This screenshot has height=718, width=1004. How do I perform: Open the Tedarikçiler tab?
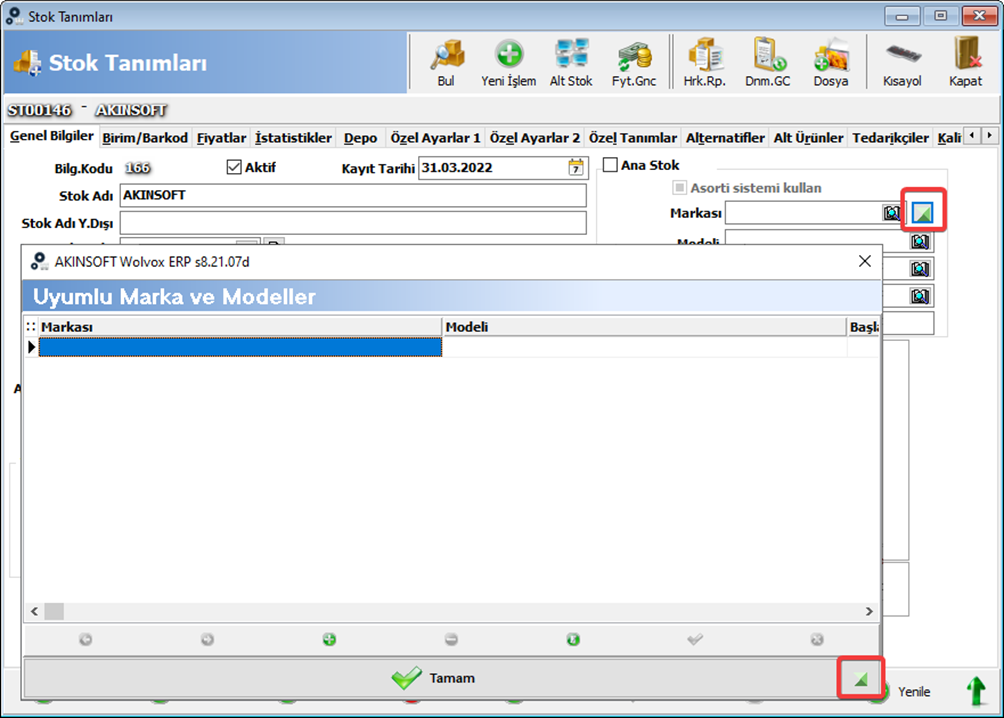click(890, 138)
